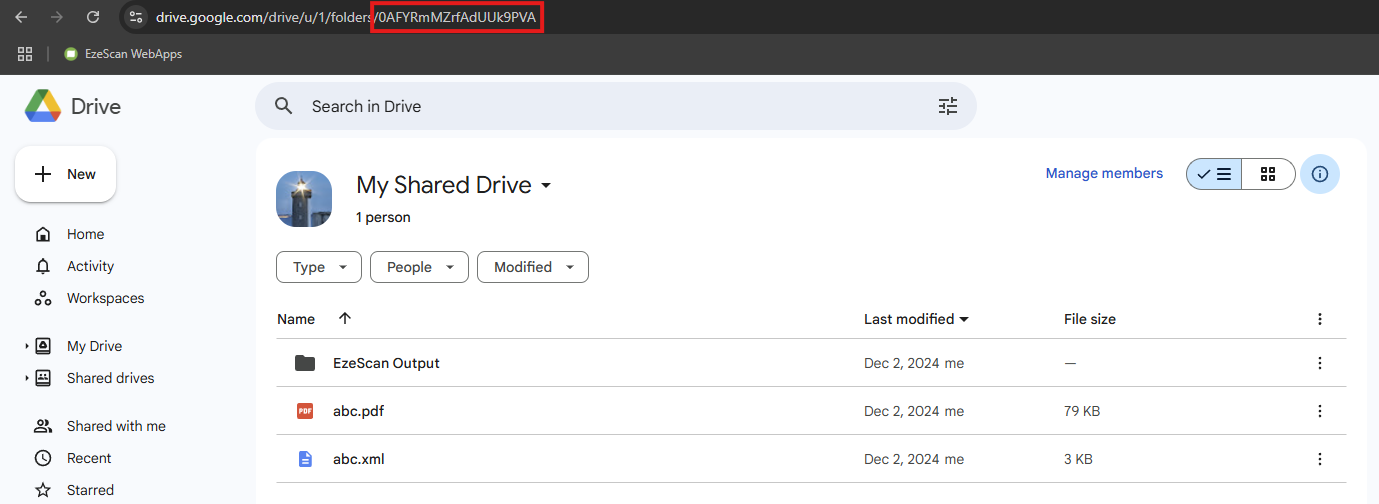
Task: Open more actions for abc.pdf
Action: coord(1319,411)
